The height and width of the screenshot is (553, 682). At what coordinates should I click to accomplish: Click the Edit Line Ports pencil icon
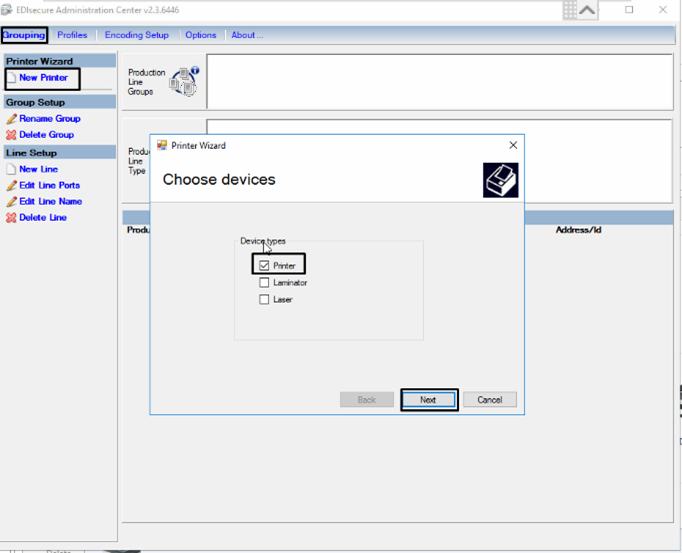(11, 186)
